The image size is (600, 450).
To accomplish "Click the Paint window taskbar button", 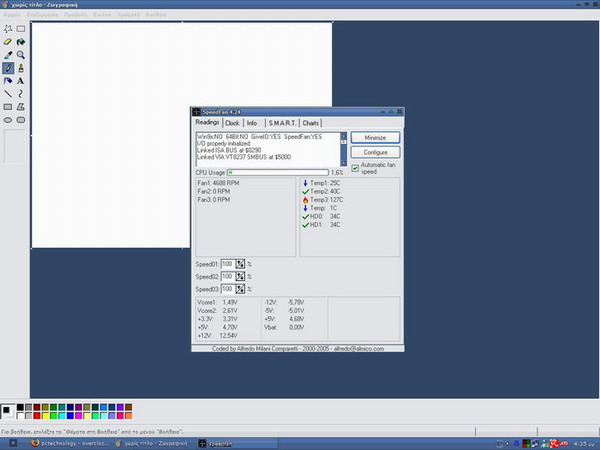I will pyautogui.click(x=154, y=443).
